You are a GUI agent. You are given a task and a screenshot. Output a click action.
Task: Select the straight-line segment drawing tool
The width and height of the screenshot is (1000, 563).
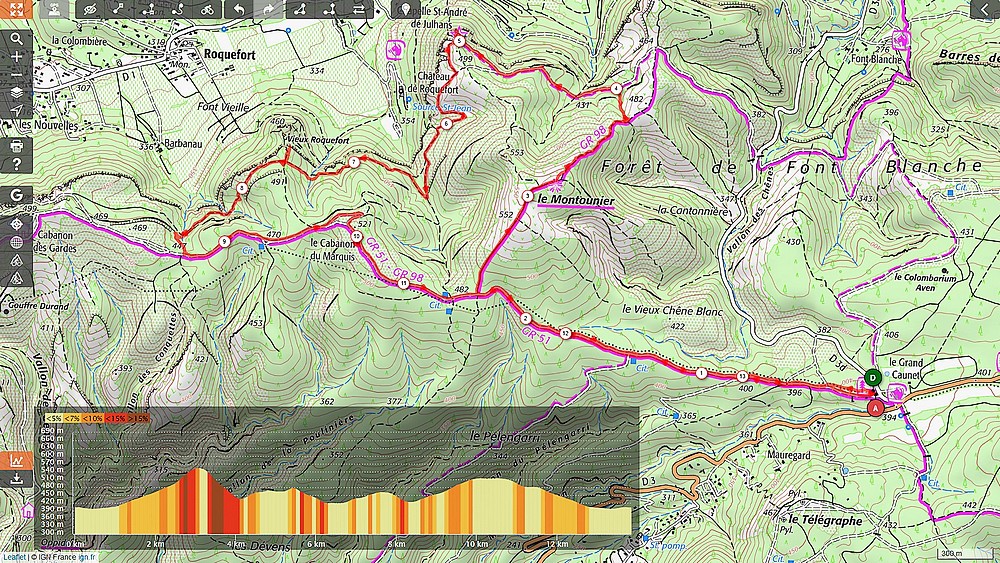(x=119, y=9)
